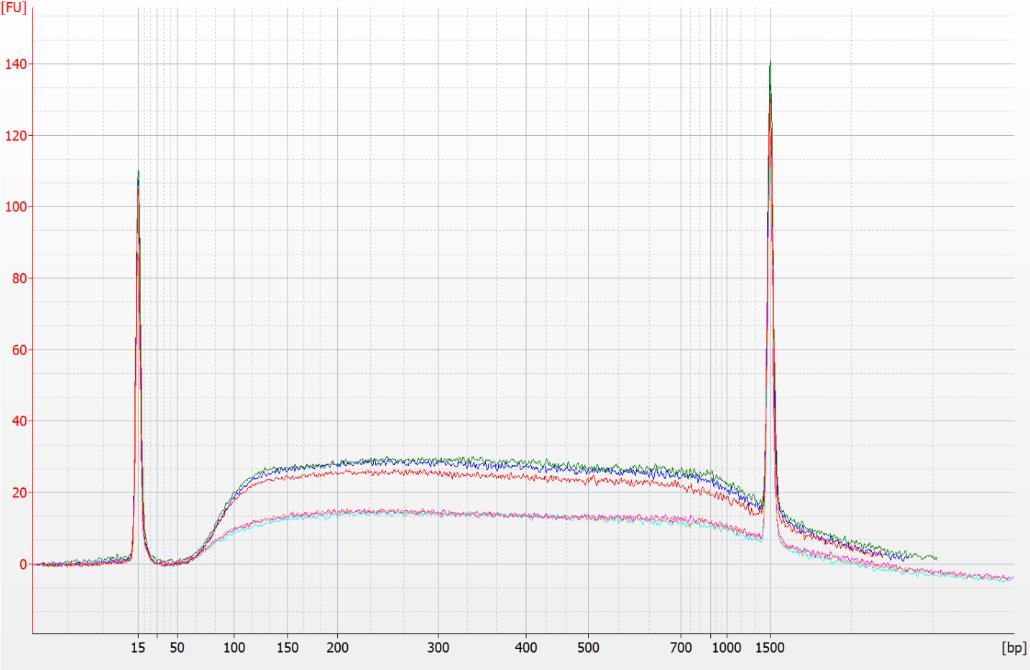Select the 120 tick label on the y-axis
1030x670 pixels.
16,135
